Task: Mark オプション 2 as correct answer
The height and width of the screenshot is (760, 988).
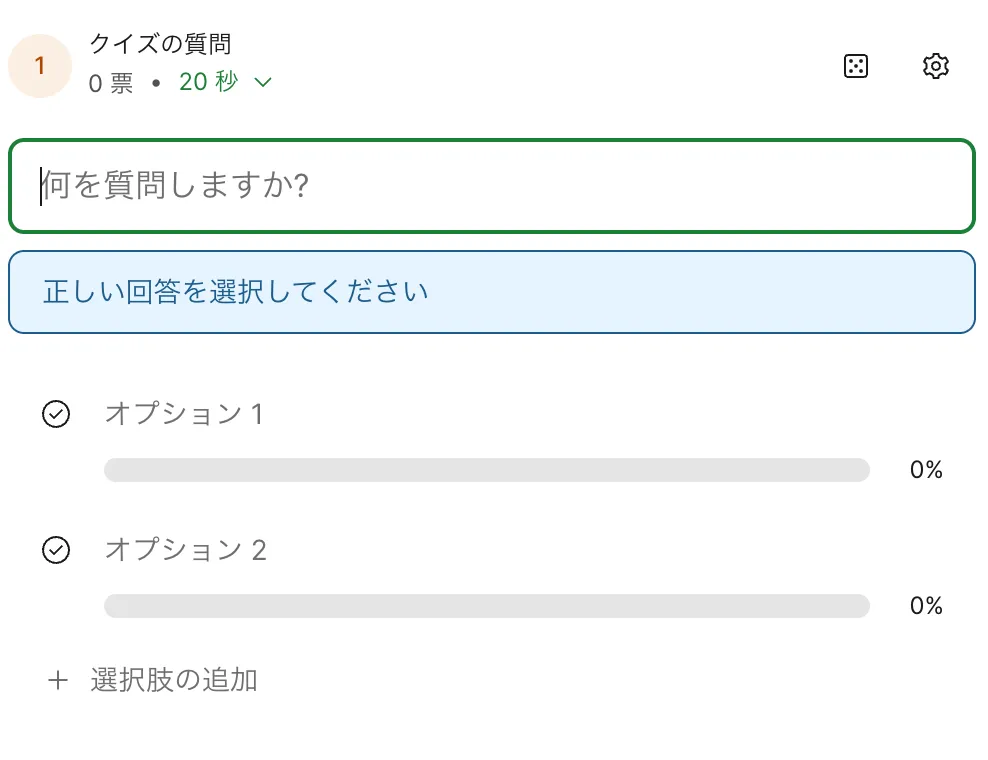Action: (x=56, y=550)
